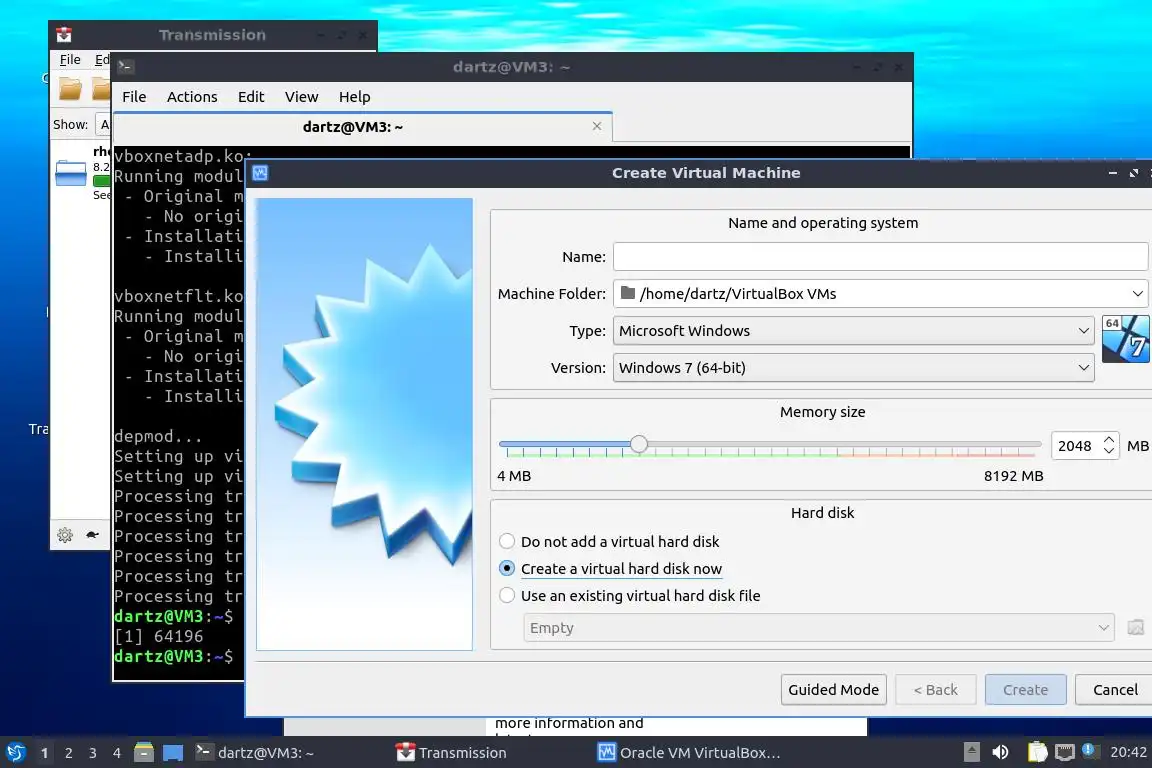This screenshot has width=1152, height=768.
Task: Click the torrent folder icon in Transmission list
Action: pos(71,173)
